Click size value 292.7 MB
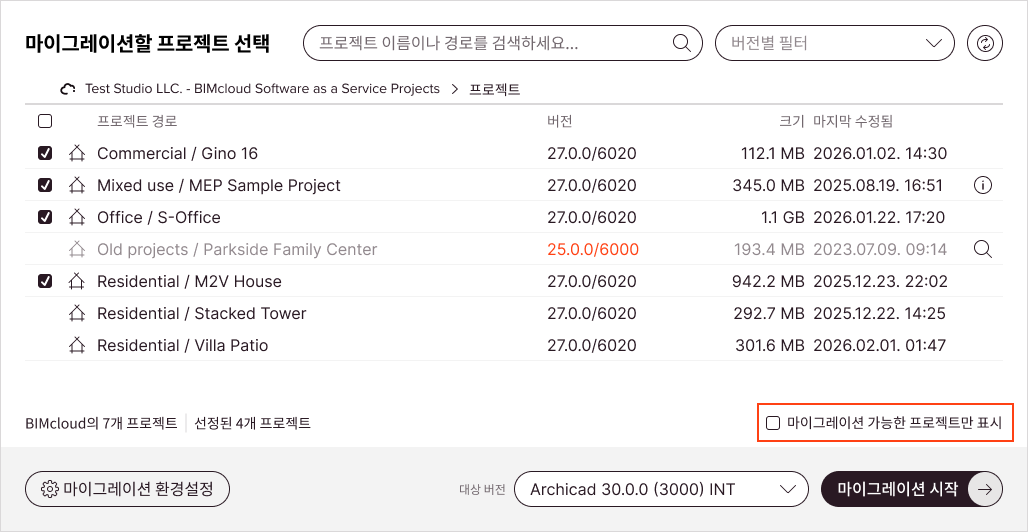Image resolution: width=1028 pixels, height=532 pixels. click(x=769, y=314)
